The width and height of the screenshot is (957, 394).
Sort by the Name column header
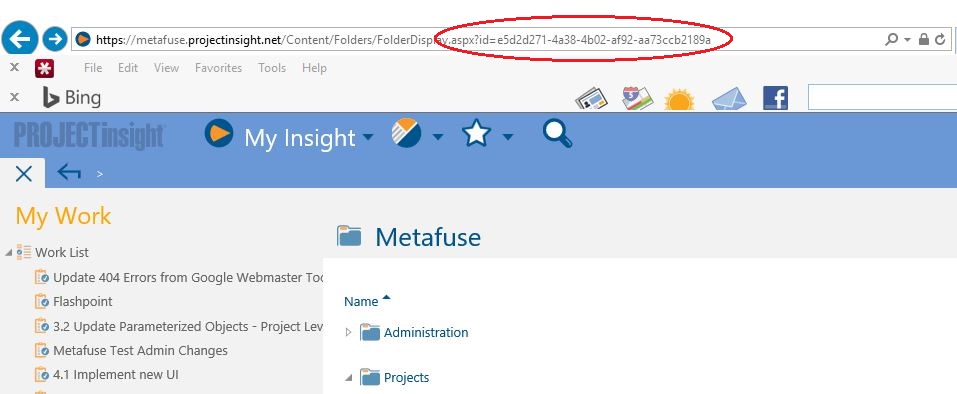click(x=361, y=301)
